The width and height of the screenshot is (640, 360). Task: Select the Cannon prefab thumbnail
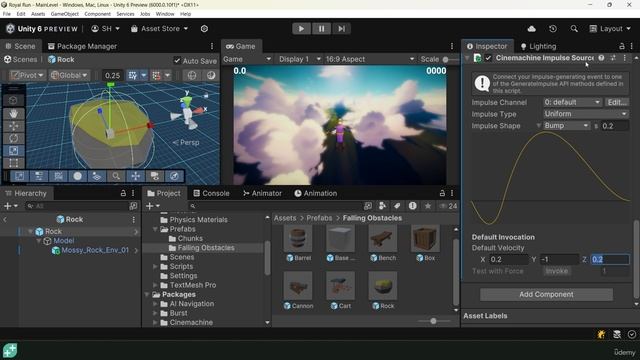[x=298, y=286]
